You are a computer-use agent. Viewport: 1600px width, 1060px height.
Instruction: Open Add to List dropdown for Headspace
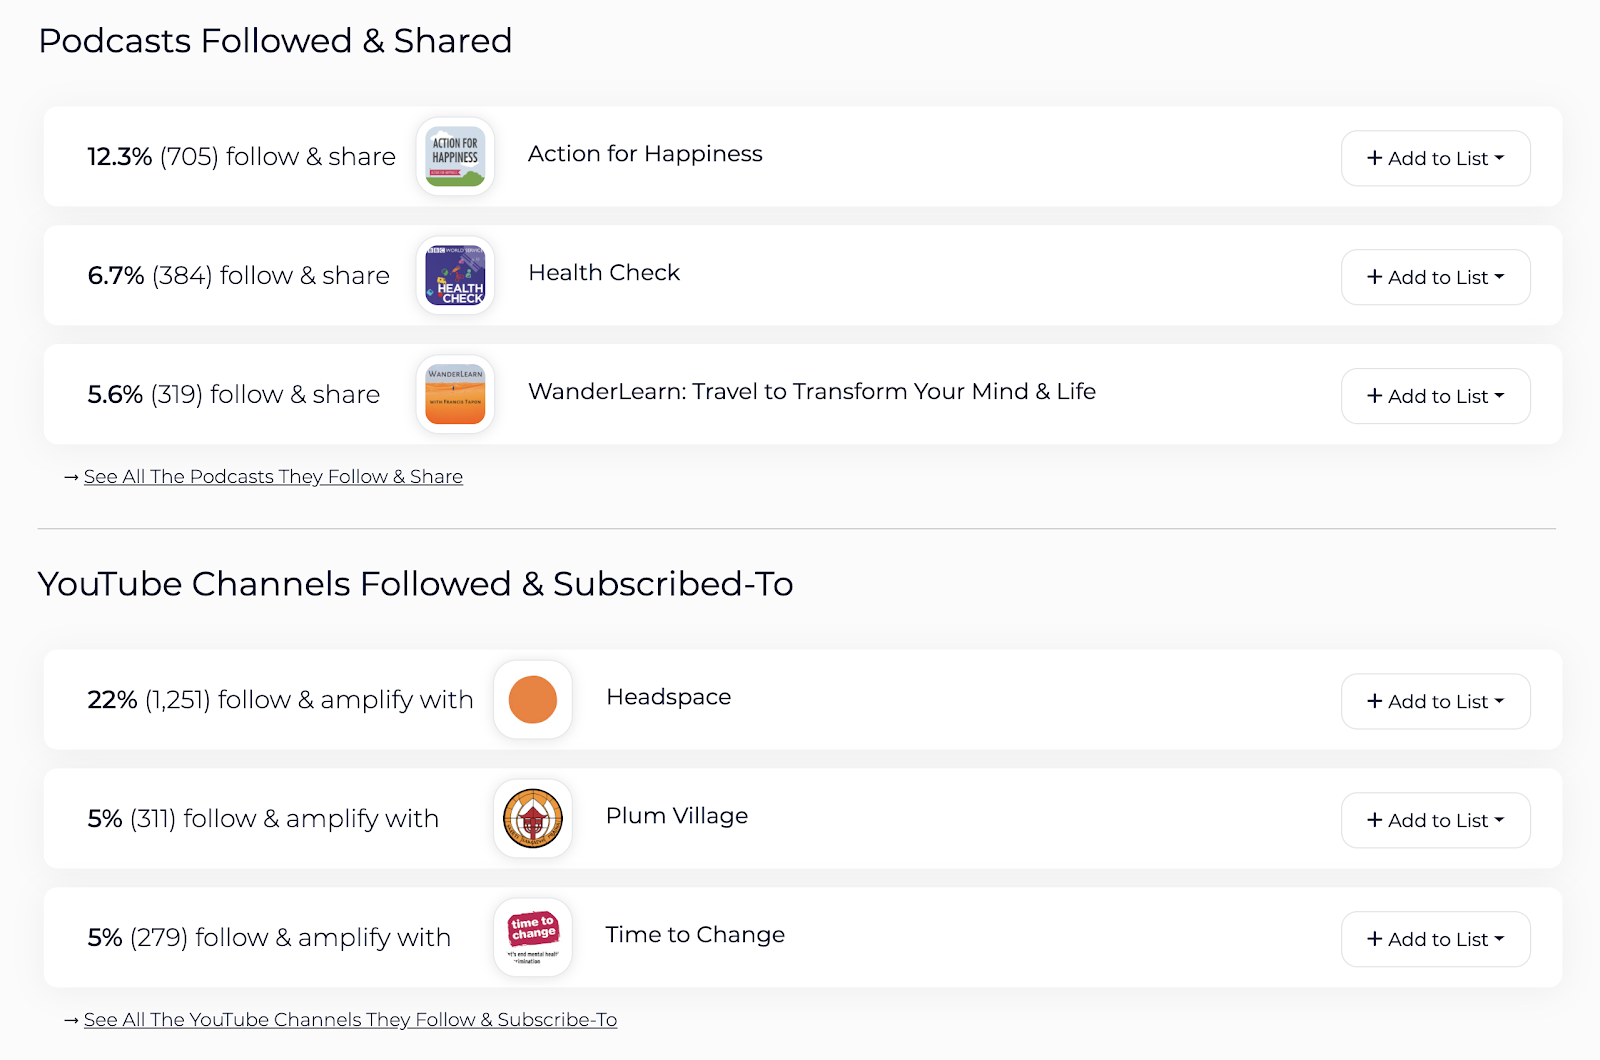[x=1435, y=701]
